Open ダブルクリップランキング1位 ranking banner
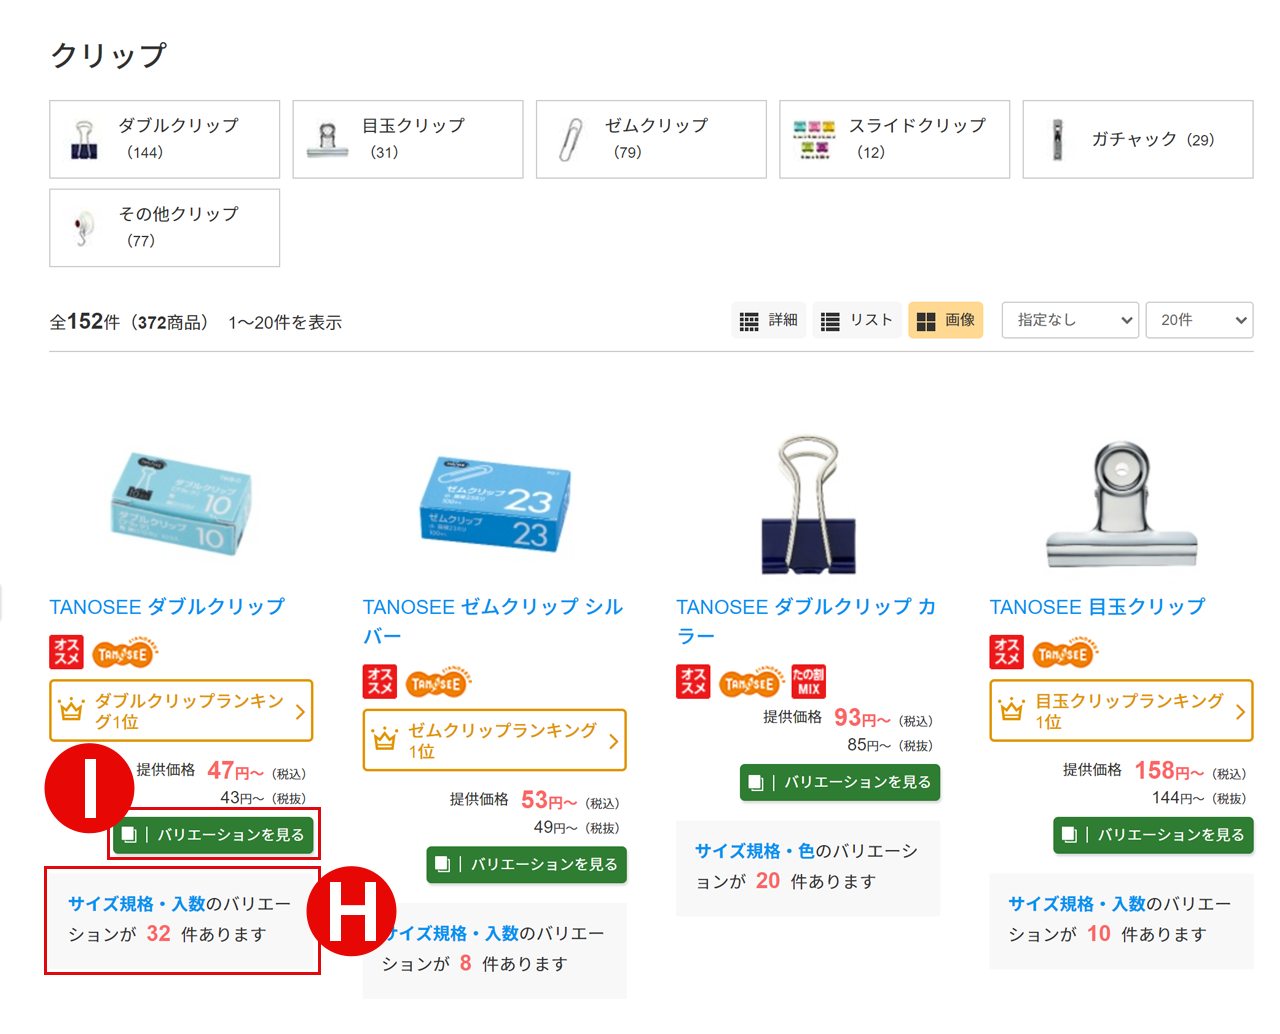The image size is (1280, 1034). tap(181, 711)
